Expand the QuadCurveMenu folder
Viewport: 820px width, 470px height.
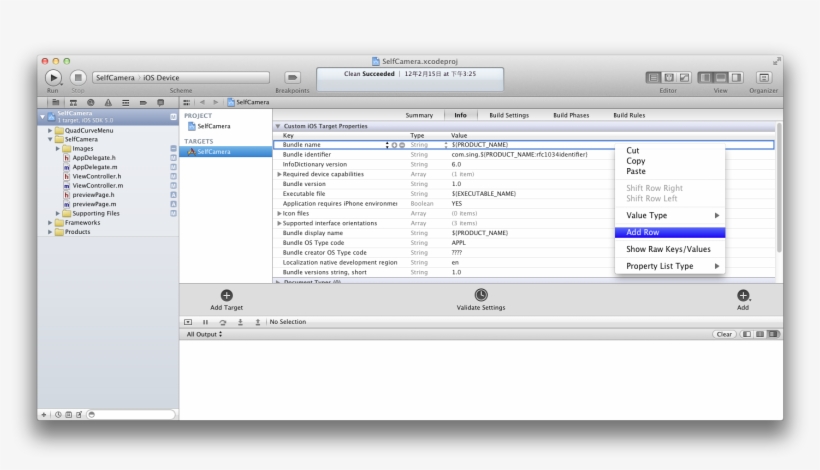pyautogui.click(x=50, y=131)
